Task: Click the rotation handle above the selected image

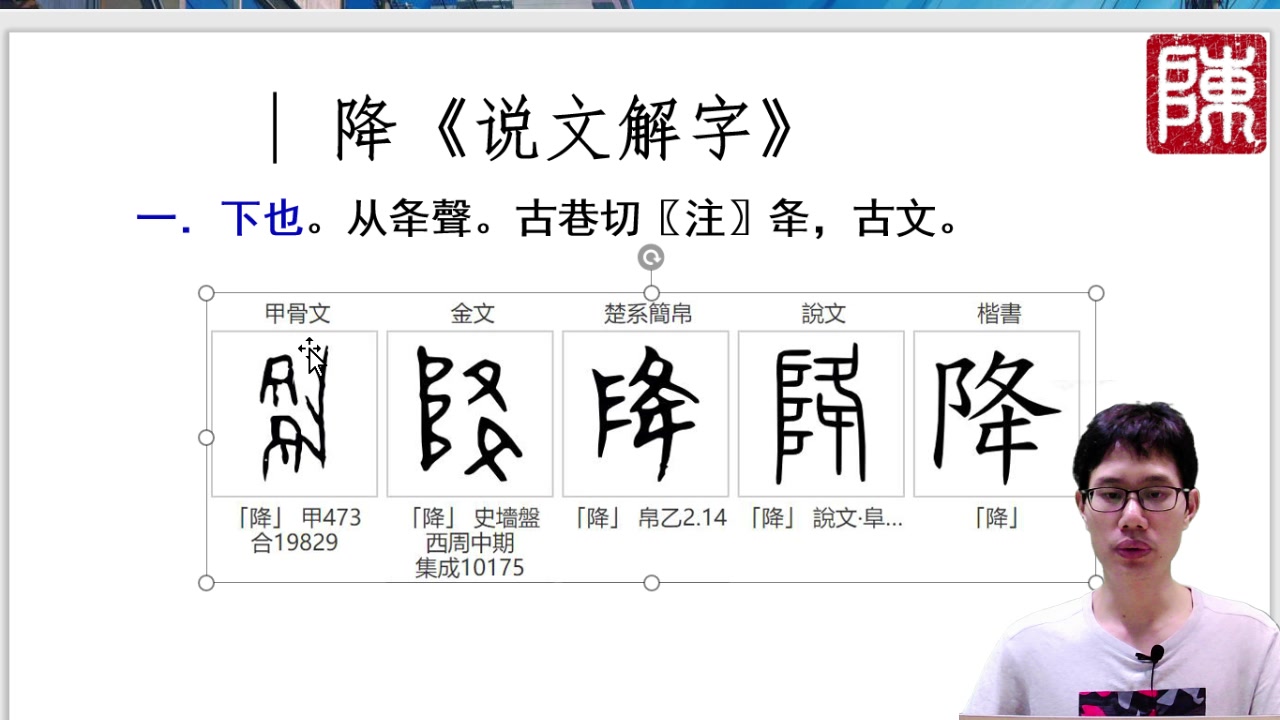Action: click(x=651, y=258)
